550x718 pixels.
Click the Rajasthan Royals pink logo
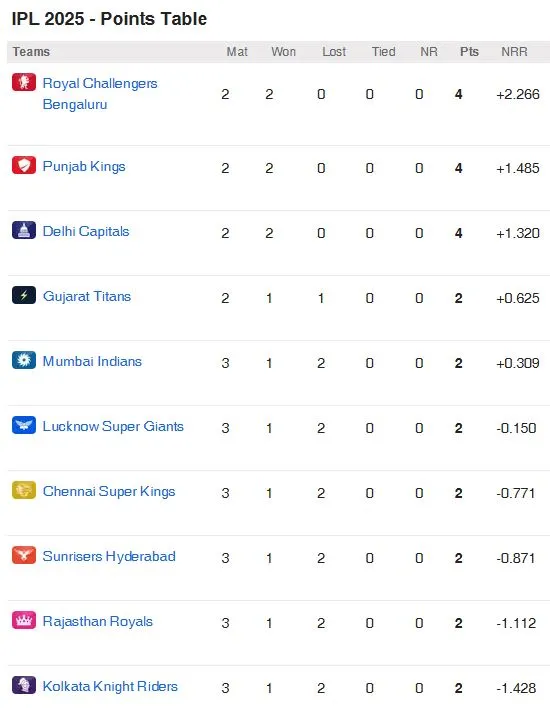24,620
